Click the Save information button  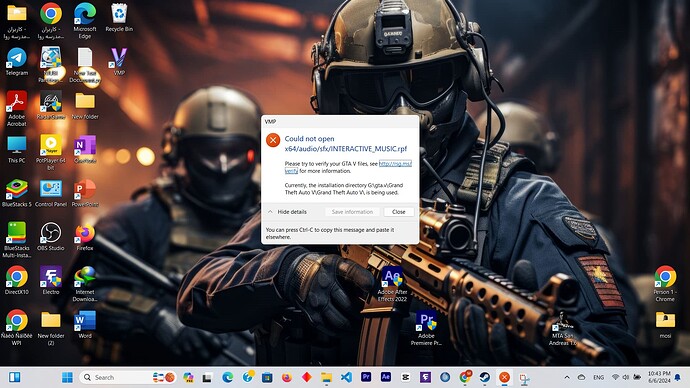pos(352,212)
